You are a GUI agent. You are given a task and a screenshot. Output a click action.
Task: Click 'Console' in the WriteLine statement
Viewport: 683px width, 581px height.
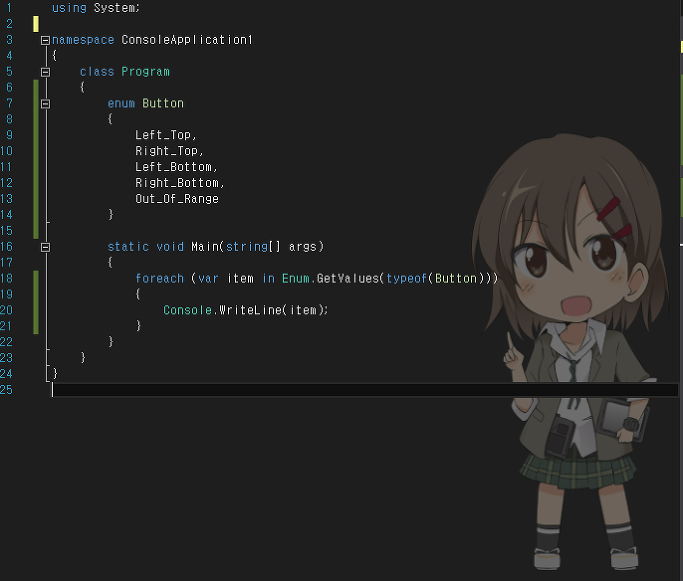coord(187,310)
